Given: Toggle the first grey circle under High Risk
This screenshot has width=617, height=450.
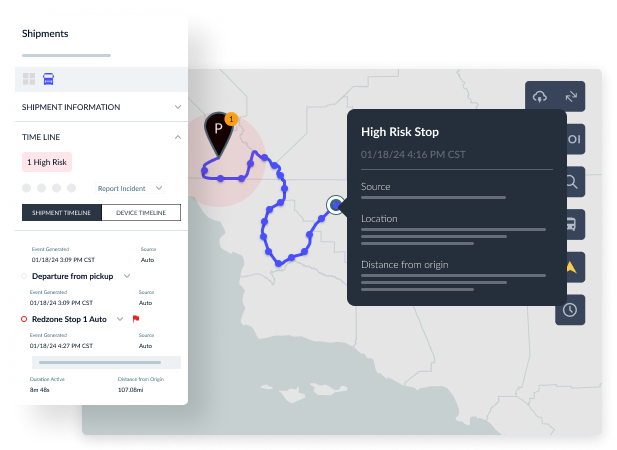Looking at the screenshot, I should click(x=26, y=188).
